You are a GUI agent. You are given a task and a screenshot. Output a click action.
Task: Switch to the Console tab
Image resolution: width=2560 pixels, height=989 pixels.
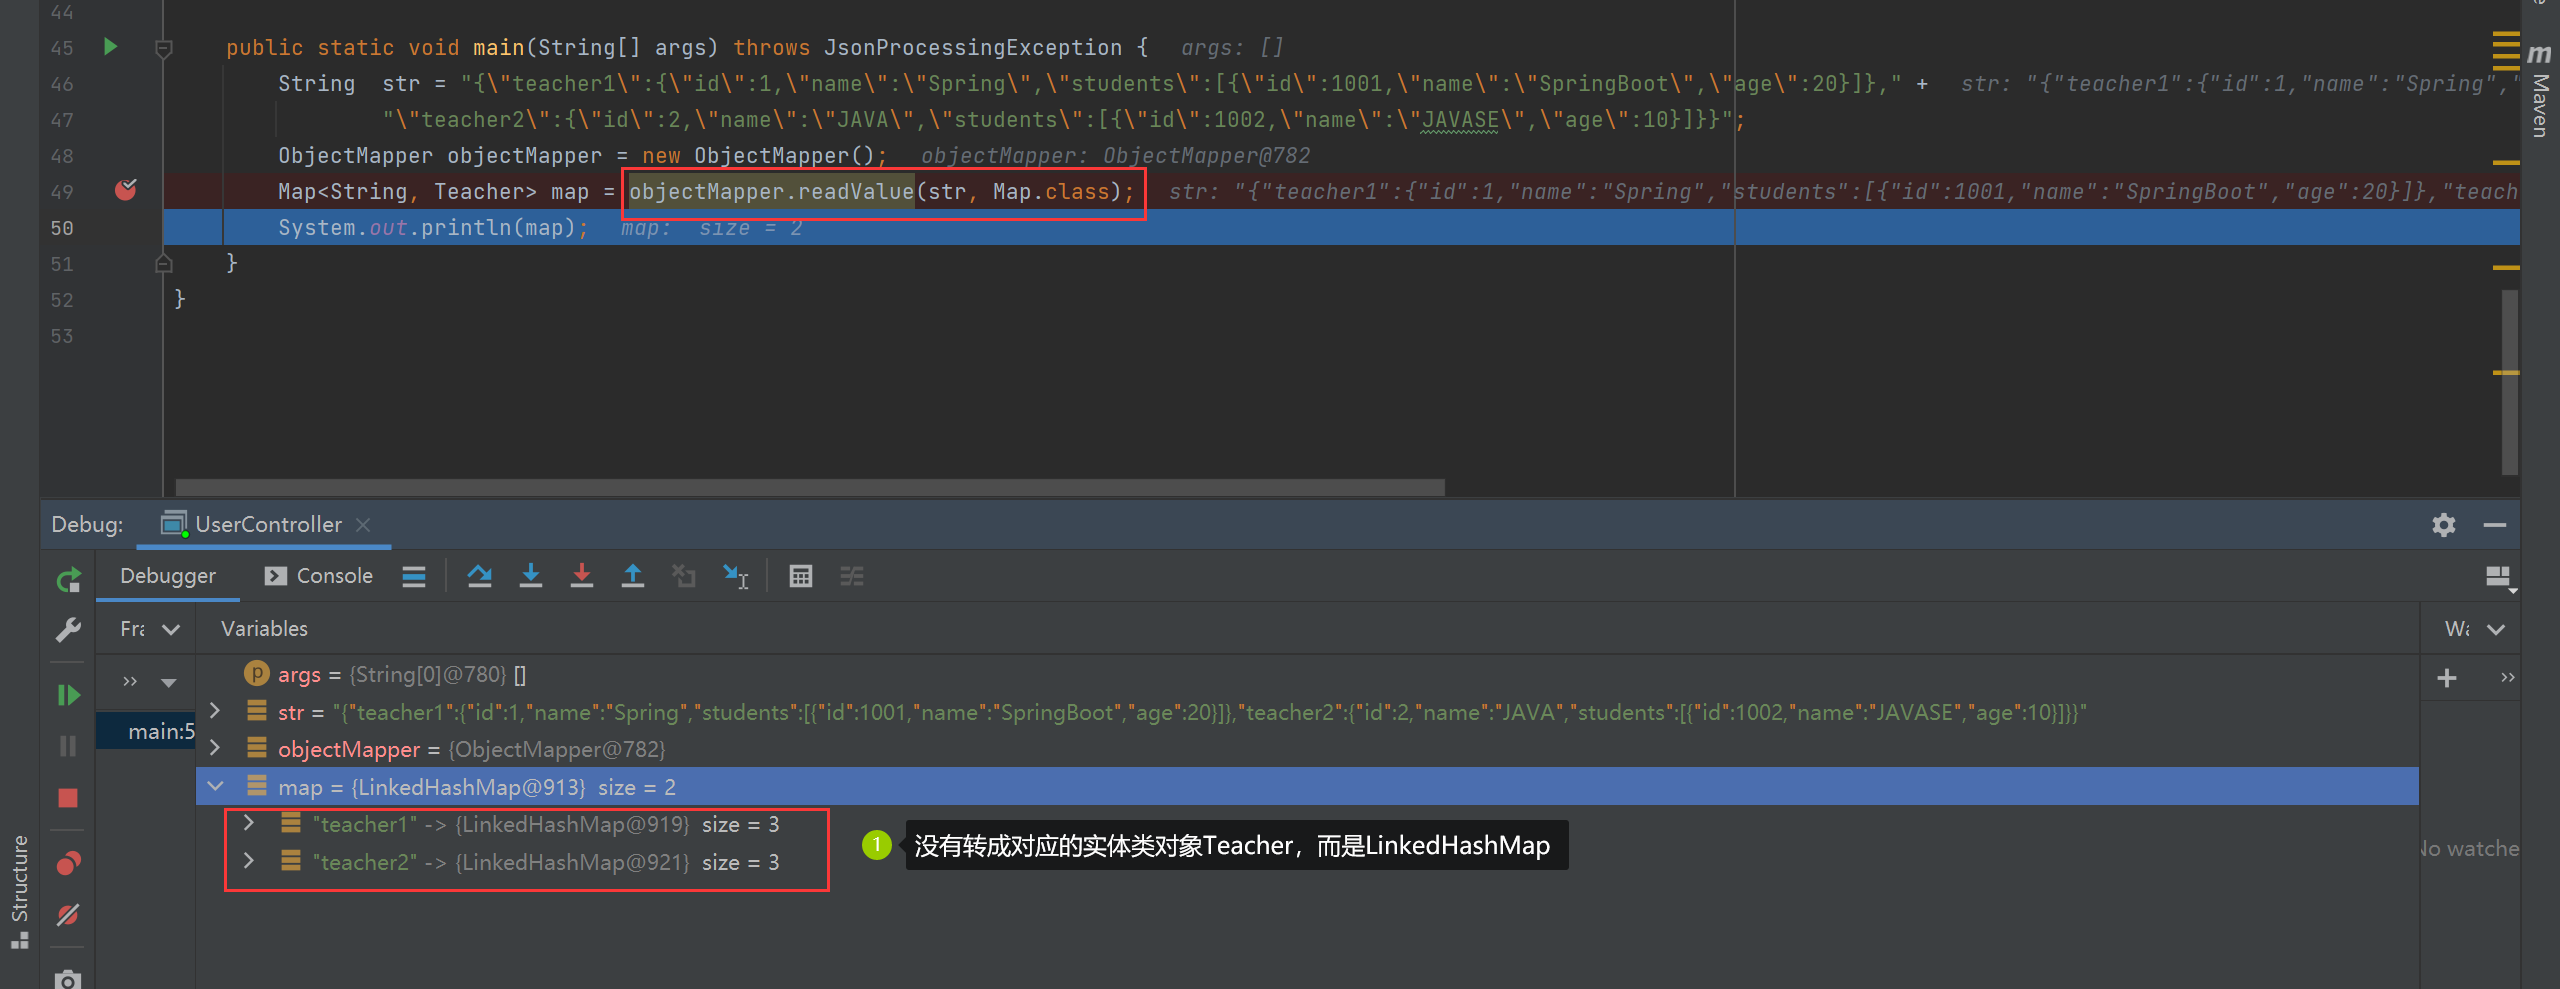319,576
